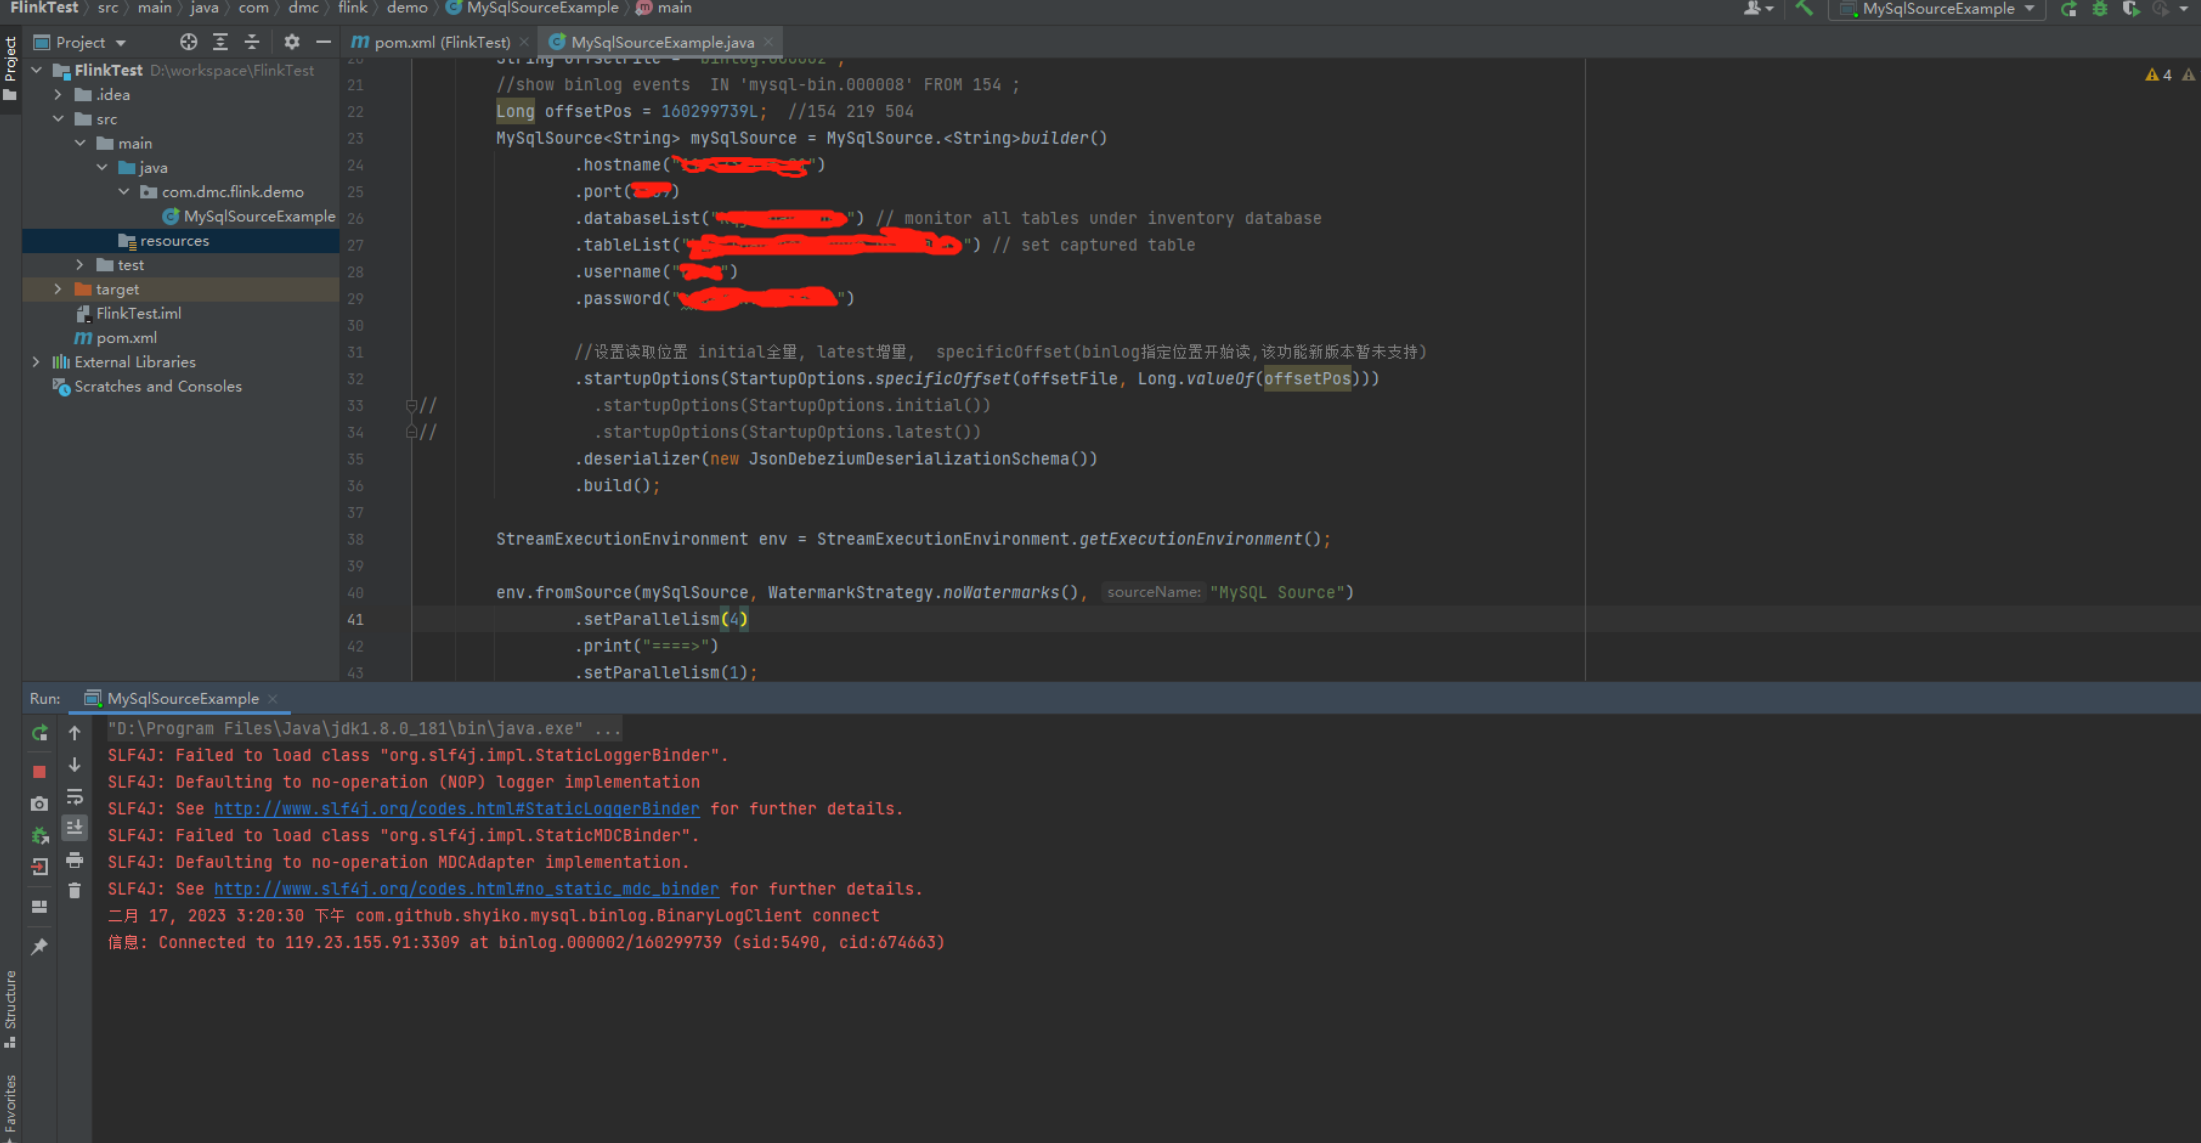This screenshot has width=2201, height=1143.
Task: Expand the target folder
Action: [58, 289]
